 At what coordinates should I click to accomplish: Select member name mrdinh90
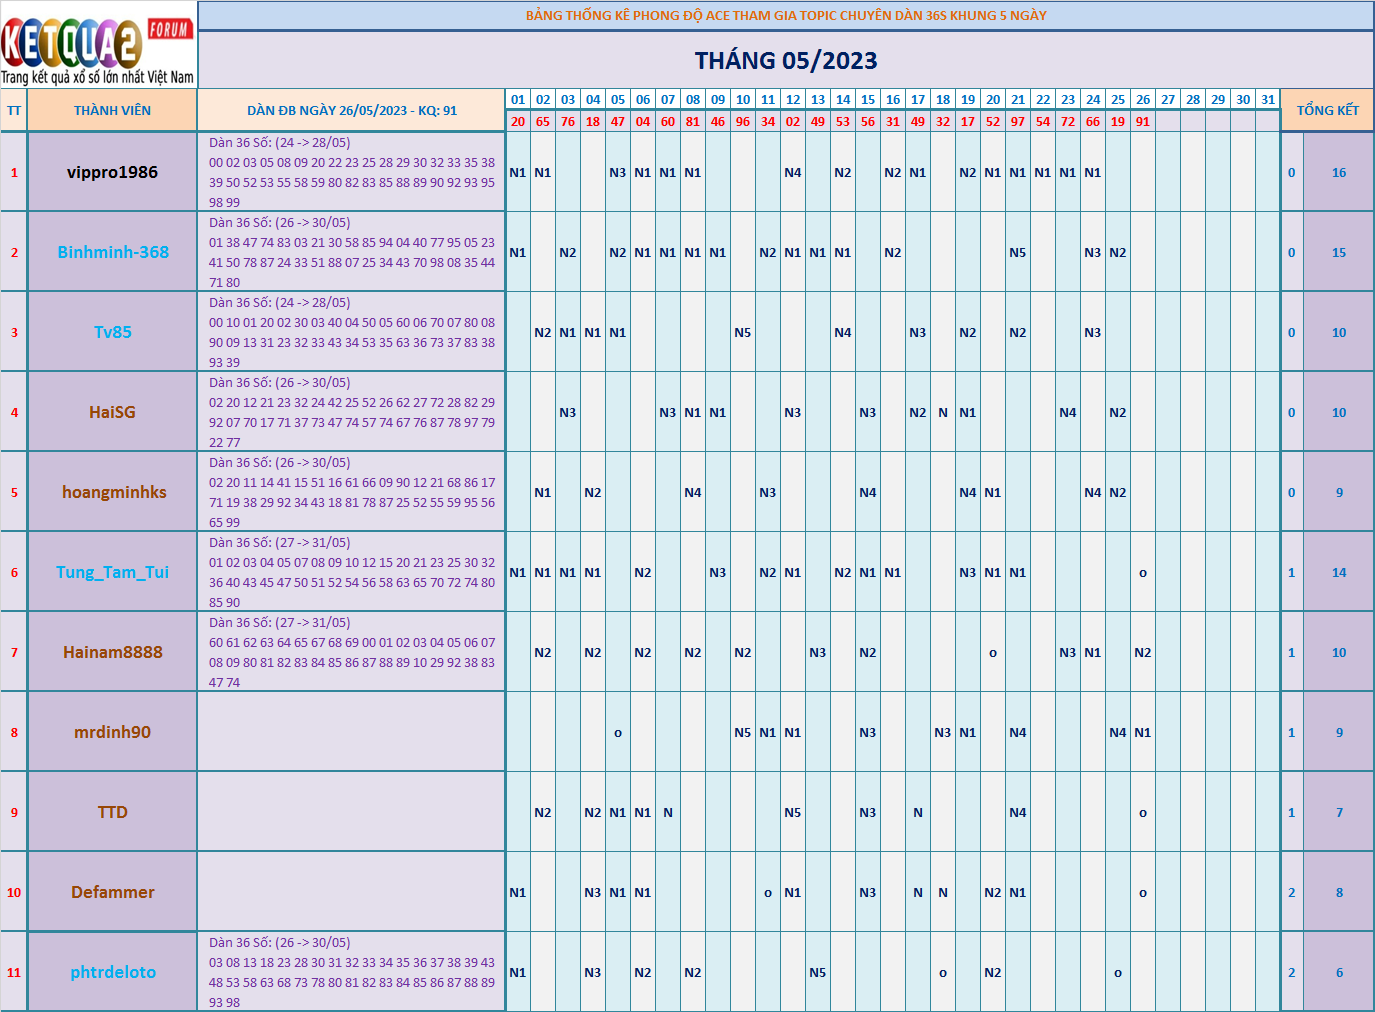pos(112,732)
